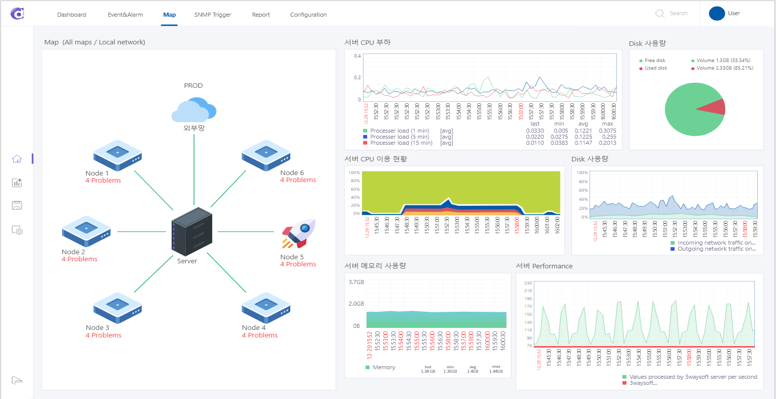Click the bottom-left sidebar collapse icon
Viewport: 776px width, 399px height.
coord(17,380)
